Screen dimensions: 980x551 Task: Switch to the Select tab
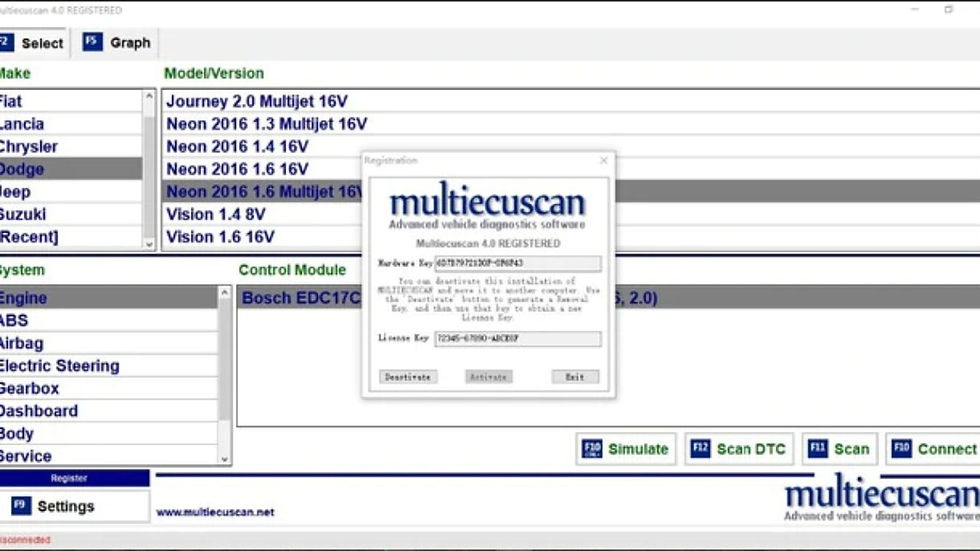click(x=33, y=43)
